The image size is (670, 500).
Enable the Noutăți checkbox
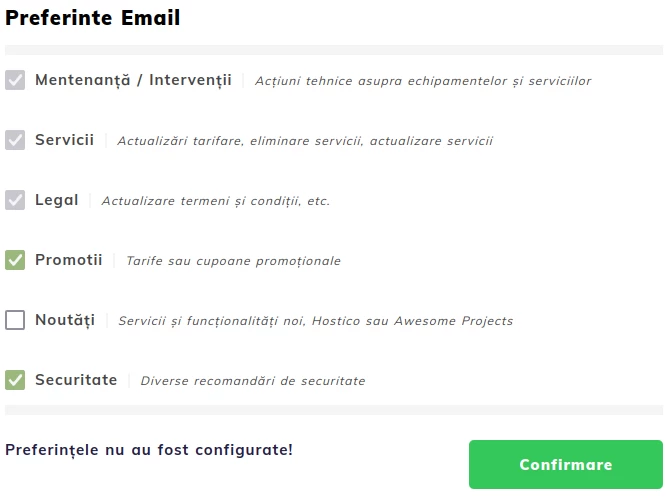click(15, 320)
